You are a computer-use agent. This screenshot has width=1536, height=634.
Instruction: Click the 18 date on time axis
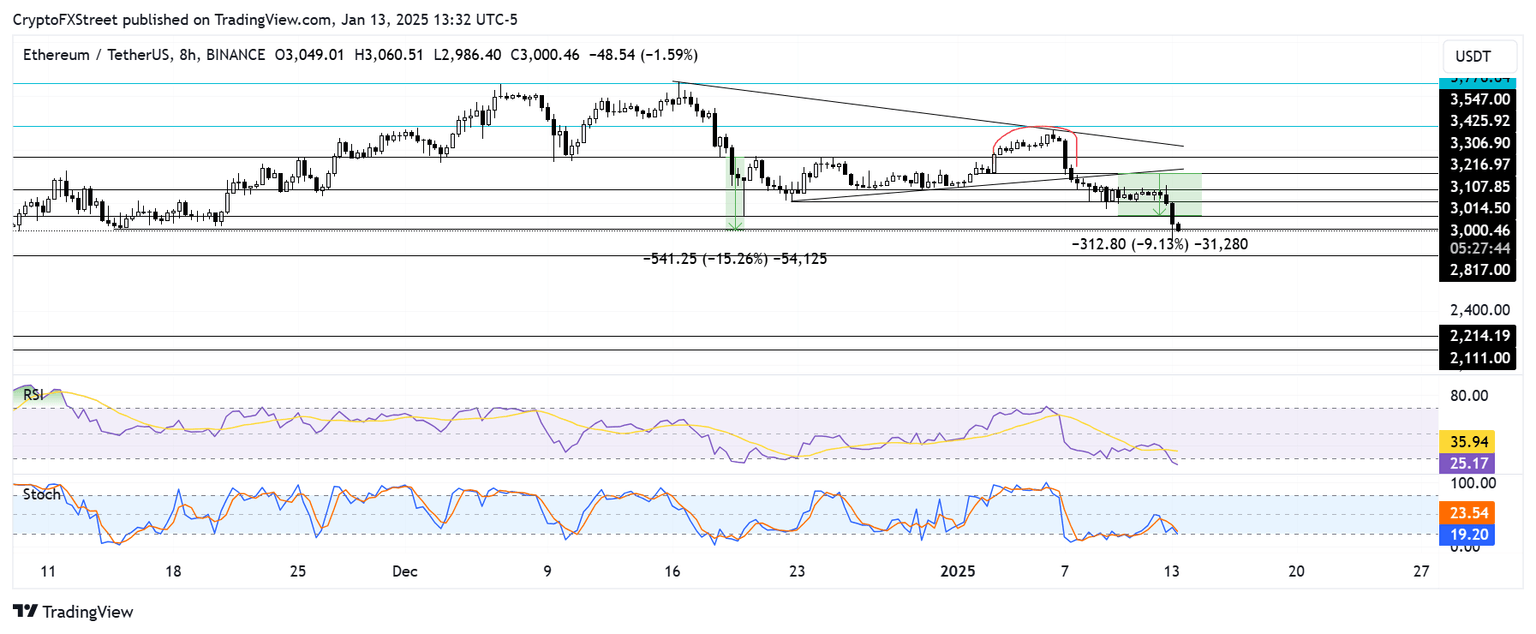point(173,572)
